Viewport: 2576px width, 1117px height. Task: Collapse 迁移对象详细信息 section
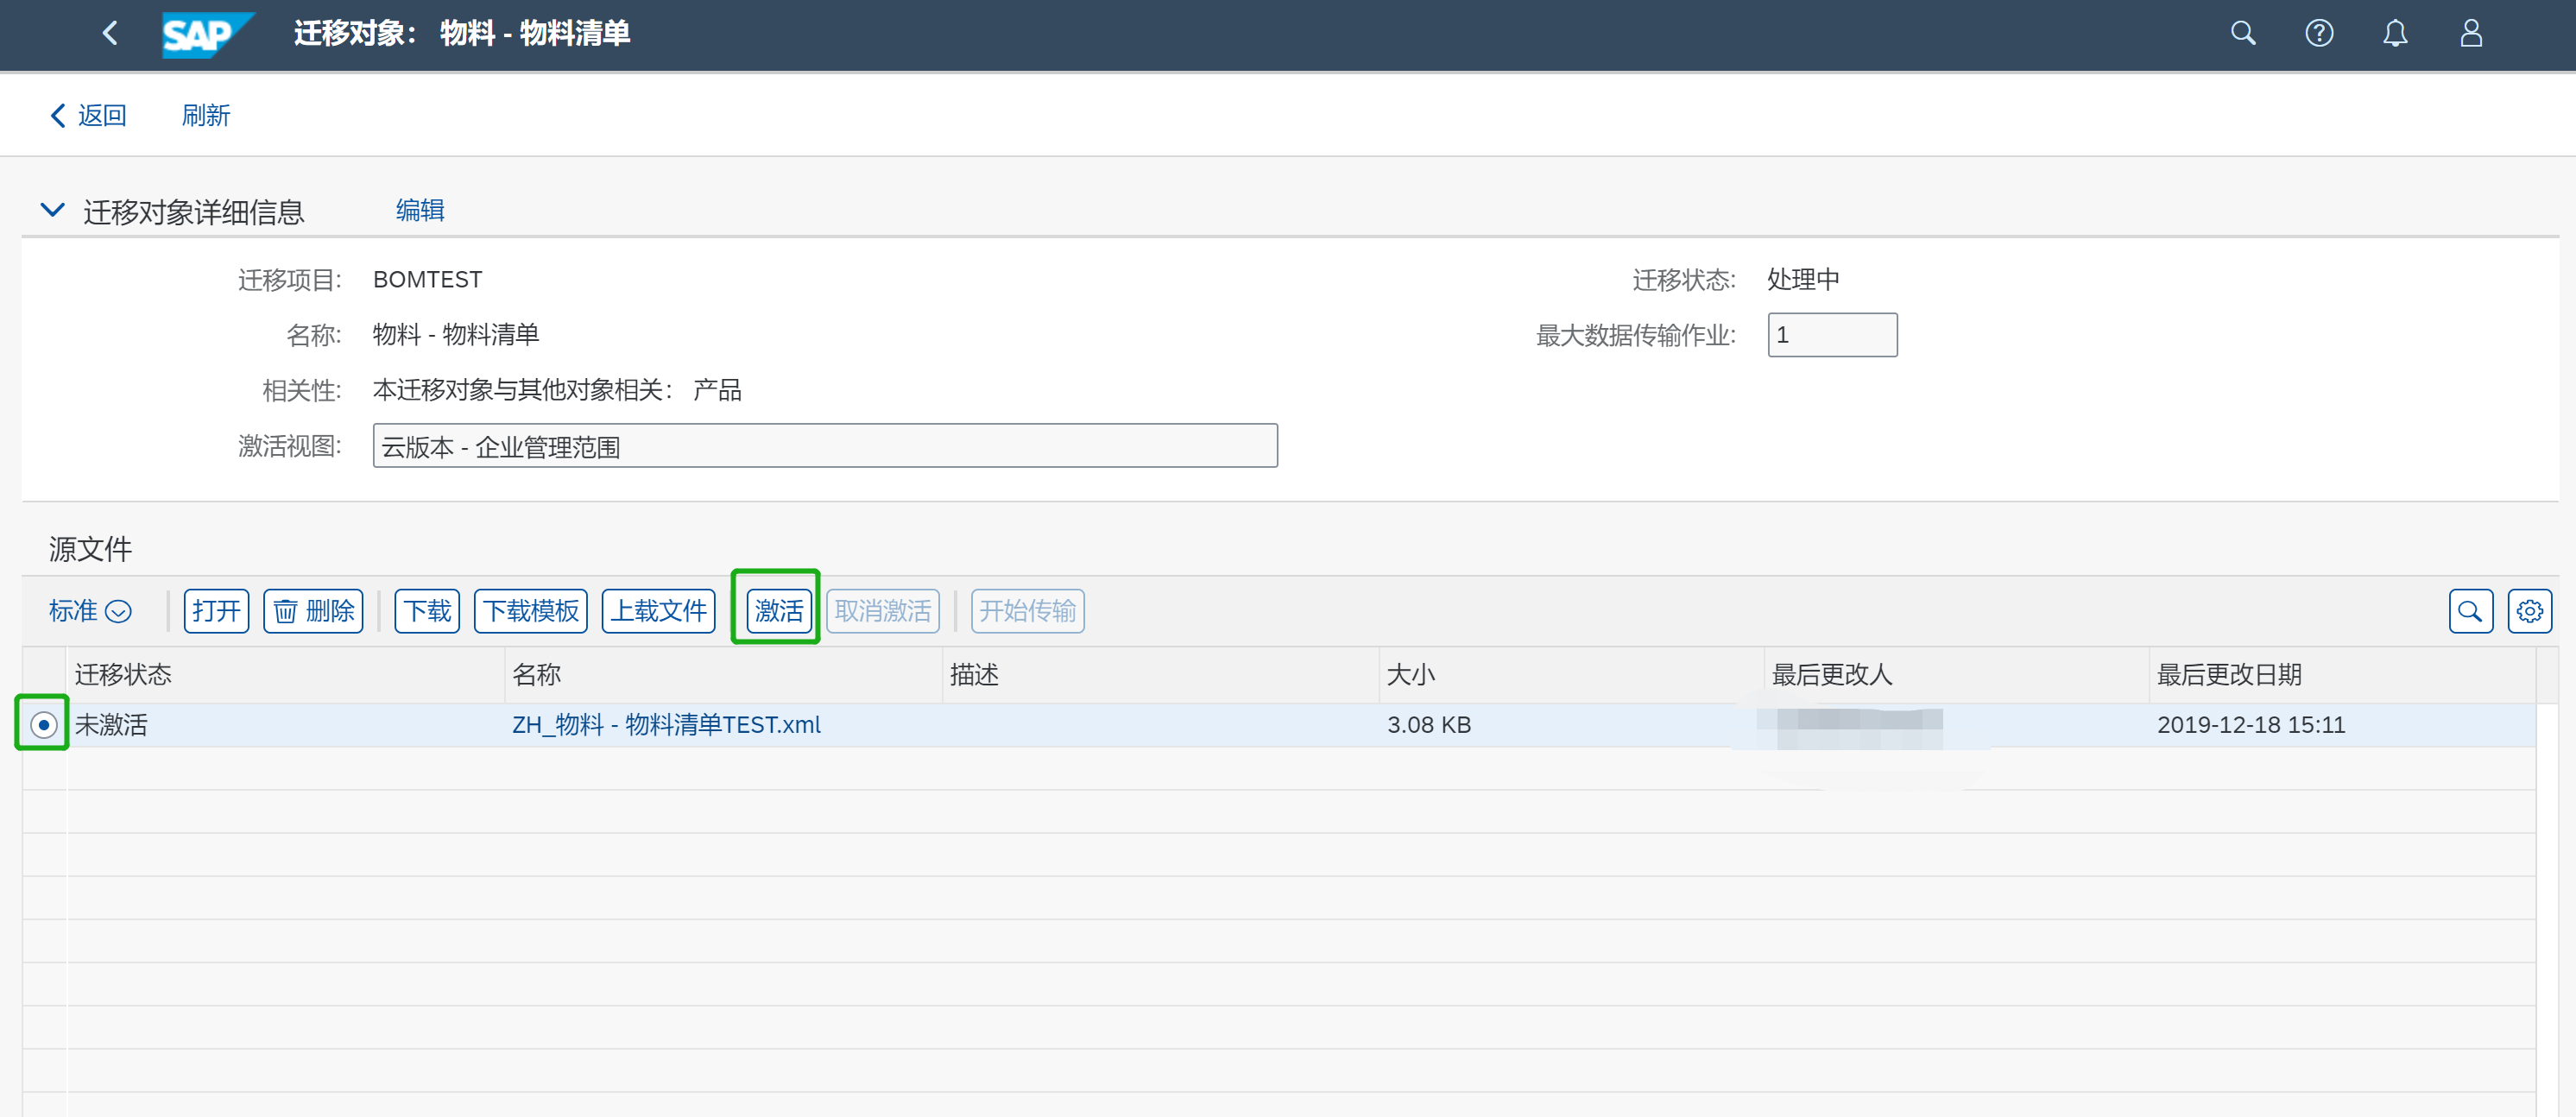[x=52, y=210]
